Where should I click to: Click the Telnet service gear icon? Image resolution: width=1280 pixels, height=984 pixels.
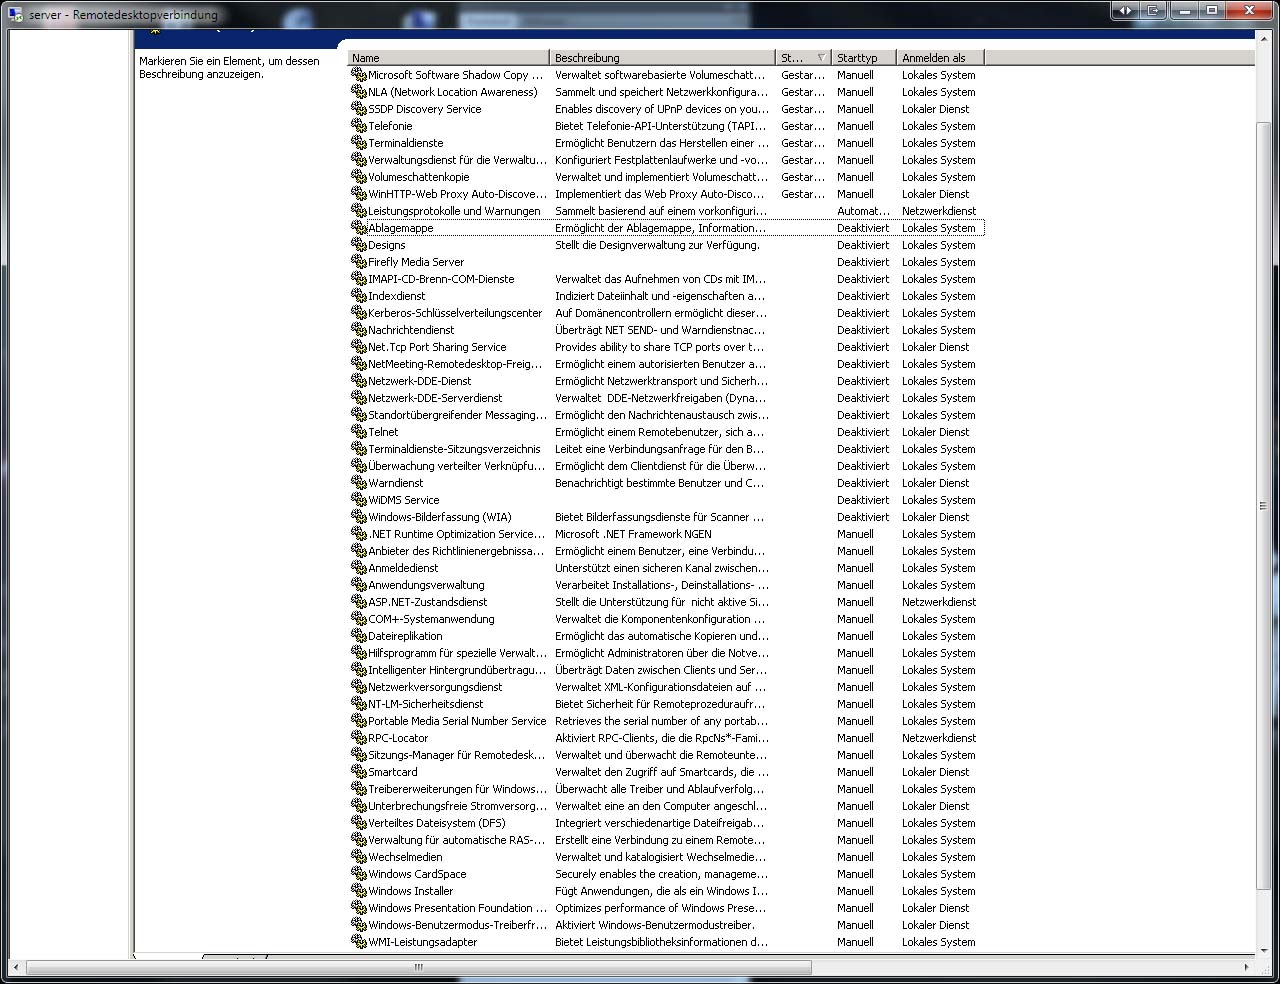pos(359,432)
